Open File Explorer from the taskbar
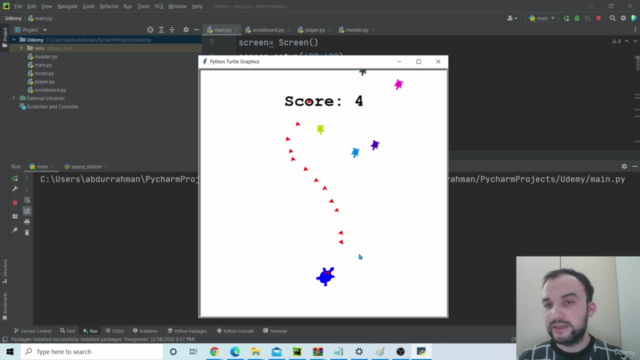This screenshot has height=360, width=640. [256, 351]
